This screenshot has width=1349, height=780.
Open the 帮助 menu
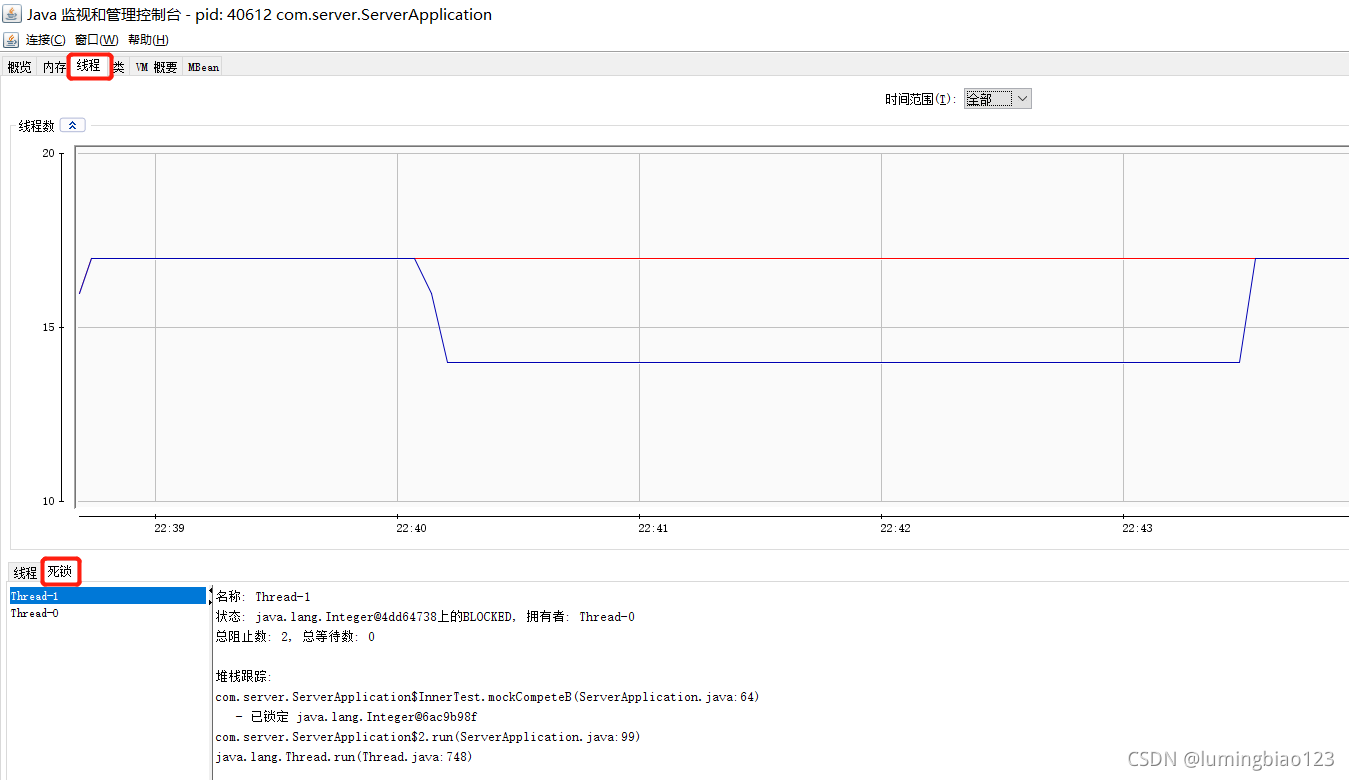(x=146, y=39)
